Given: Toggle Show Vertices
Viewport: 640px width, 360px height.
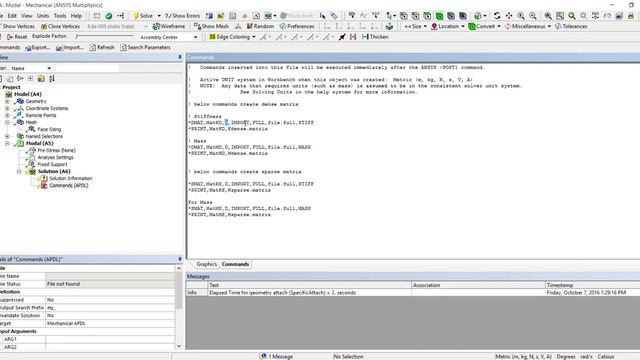Looking at the screenshot, I should (18, 26).
